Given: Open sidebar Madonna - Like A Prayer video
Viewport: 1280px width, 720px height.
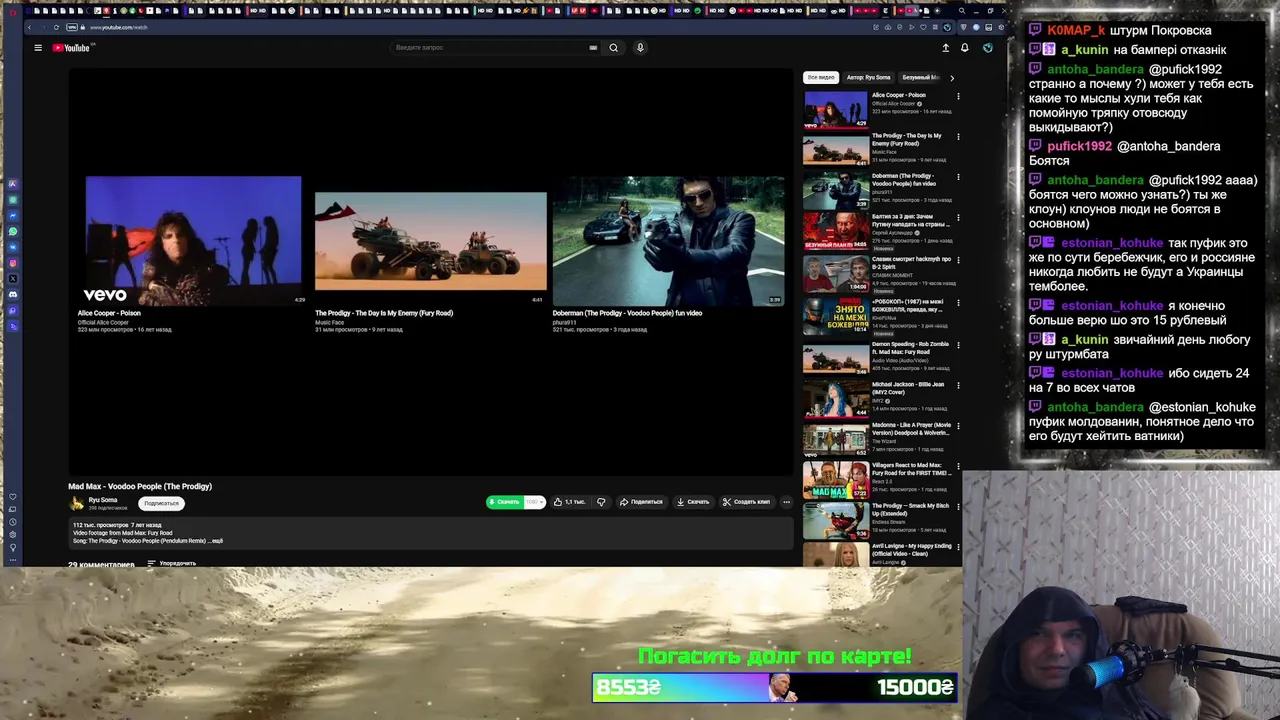Looking at the screenshot, I should (x=836, y=440).
